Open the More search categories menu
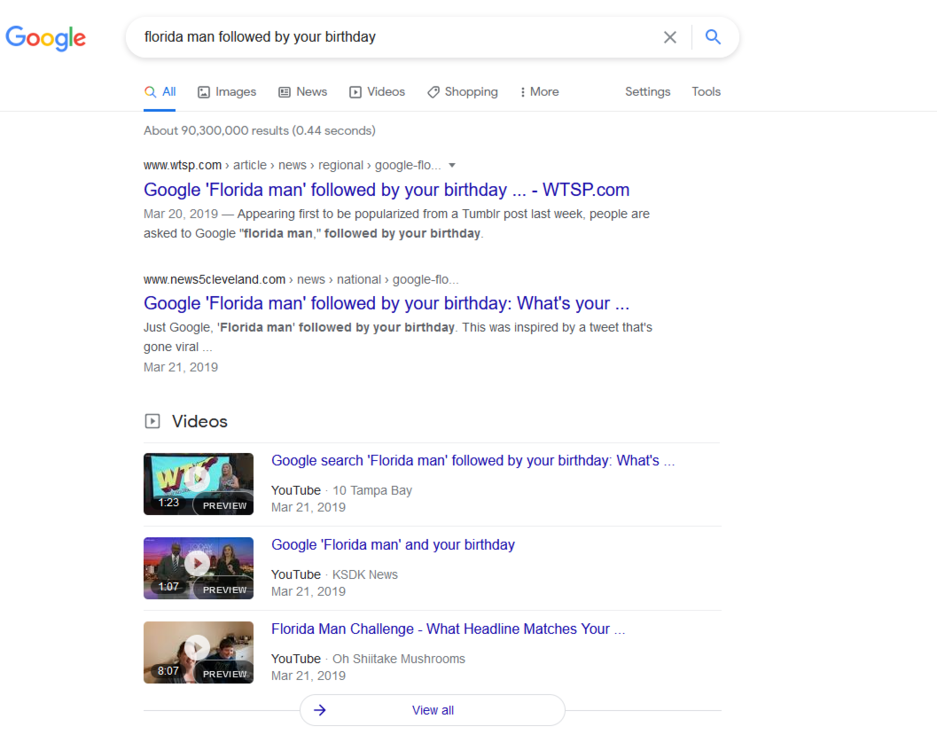937x750 pixels. 539,92
